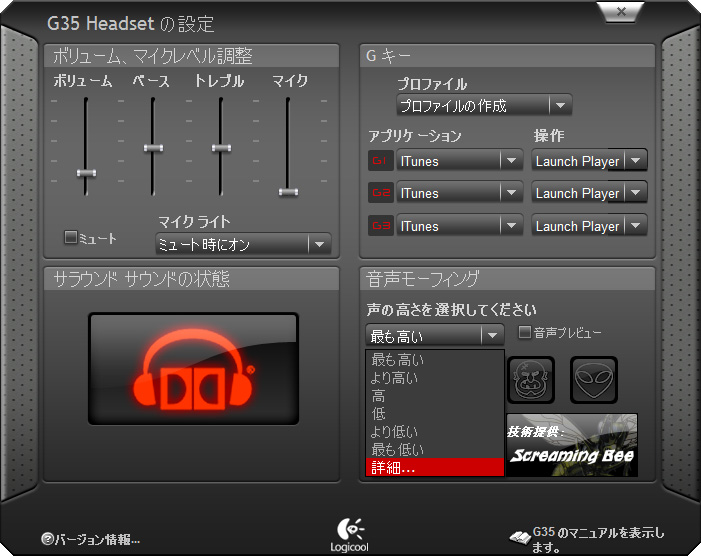
Task: Choose 詳細... in the pitch list
Action: click(x=435, y=467)
